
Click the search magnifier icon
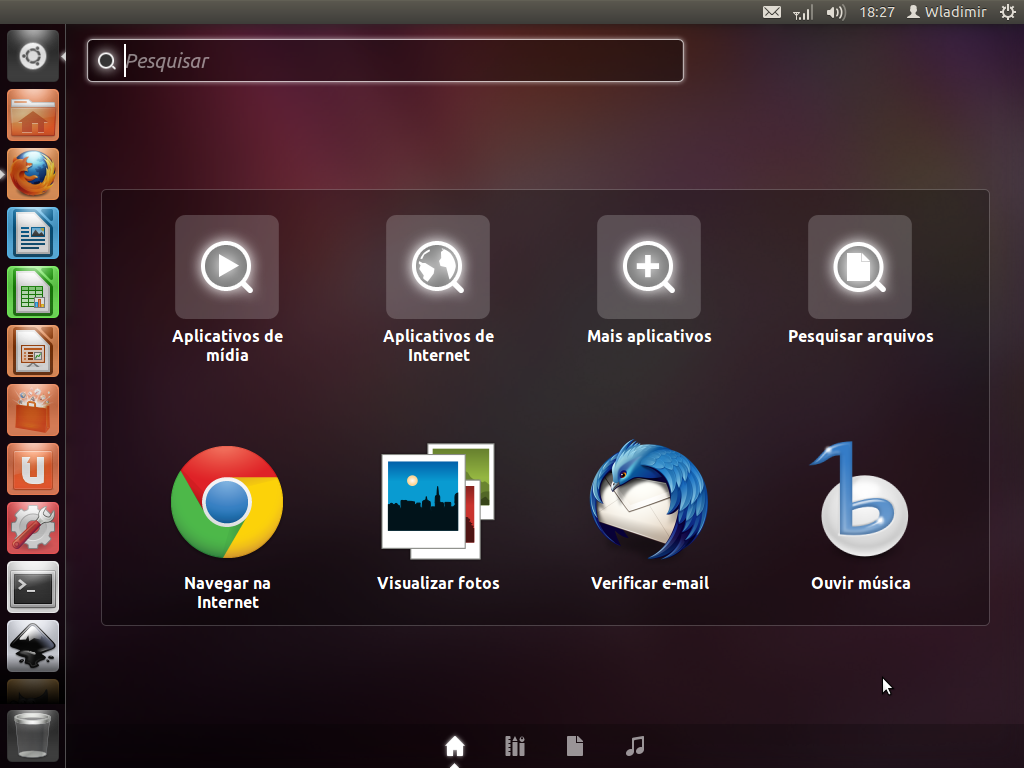106,61
